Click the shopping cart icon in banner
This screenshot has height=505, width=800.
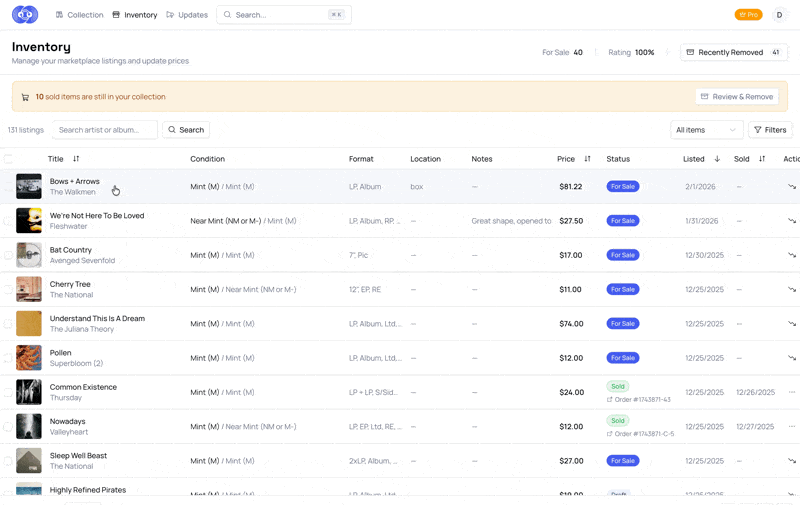tap(25, 97)
